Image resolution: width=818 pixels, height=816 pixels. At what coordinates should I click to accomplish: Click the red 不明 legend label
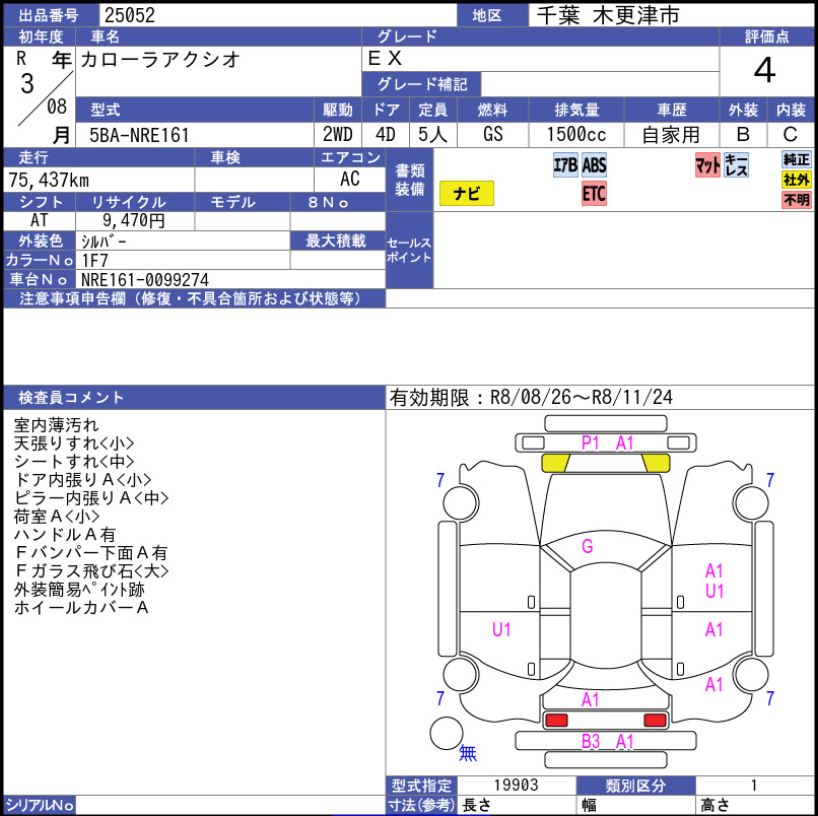point(797,200)
